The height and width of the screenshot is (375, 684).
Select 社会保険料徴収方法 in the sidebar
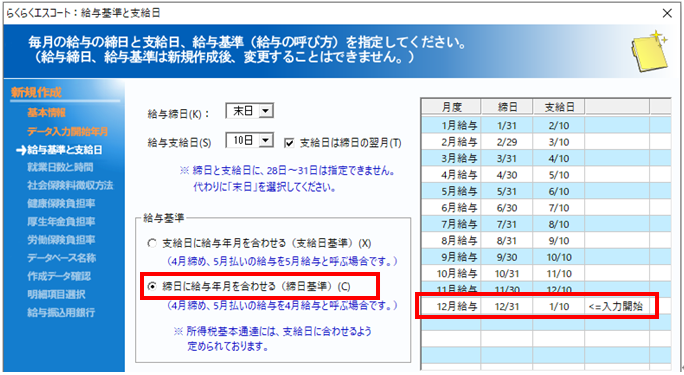[70, 185]
